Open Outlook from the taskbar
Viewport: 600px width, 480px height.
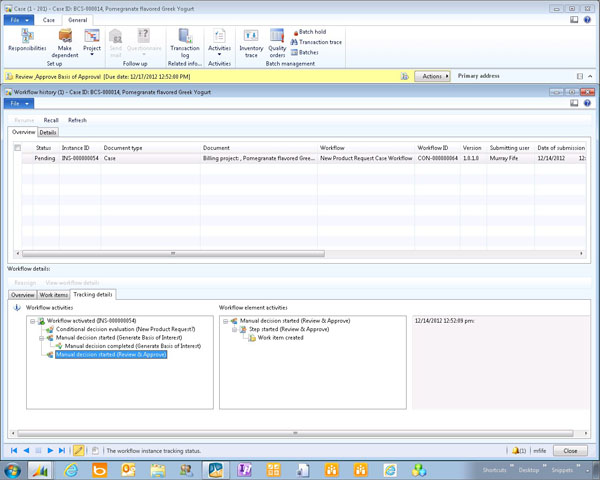pyautogui.click(x=128, y=470)
